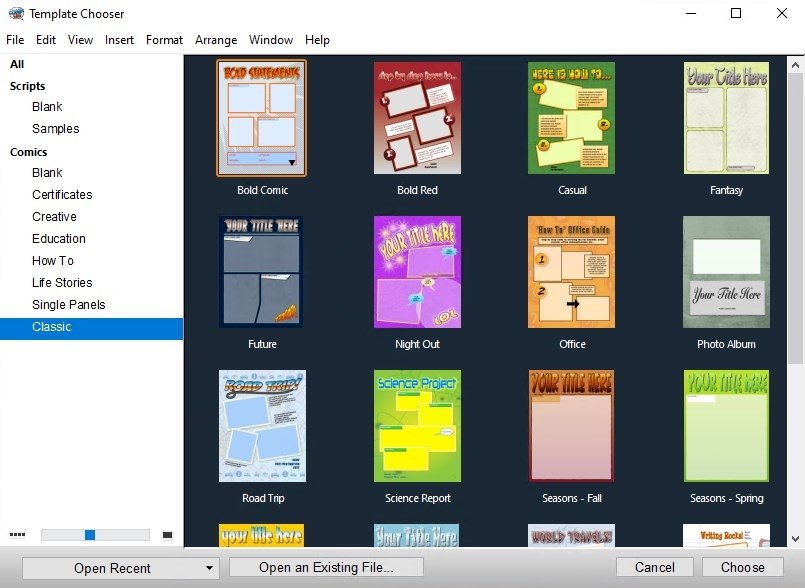Pick the Fantasy template thumbnail
805x588 pixels.
point(726,118)
